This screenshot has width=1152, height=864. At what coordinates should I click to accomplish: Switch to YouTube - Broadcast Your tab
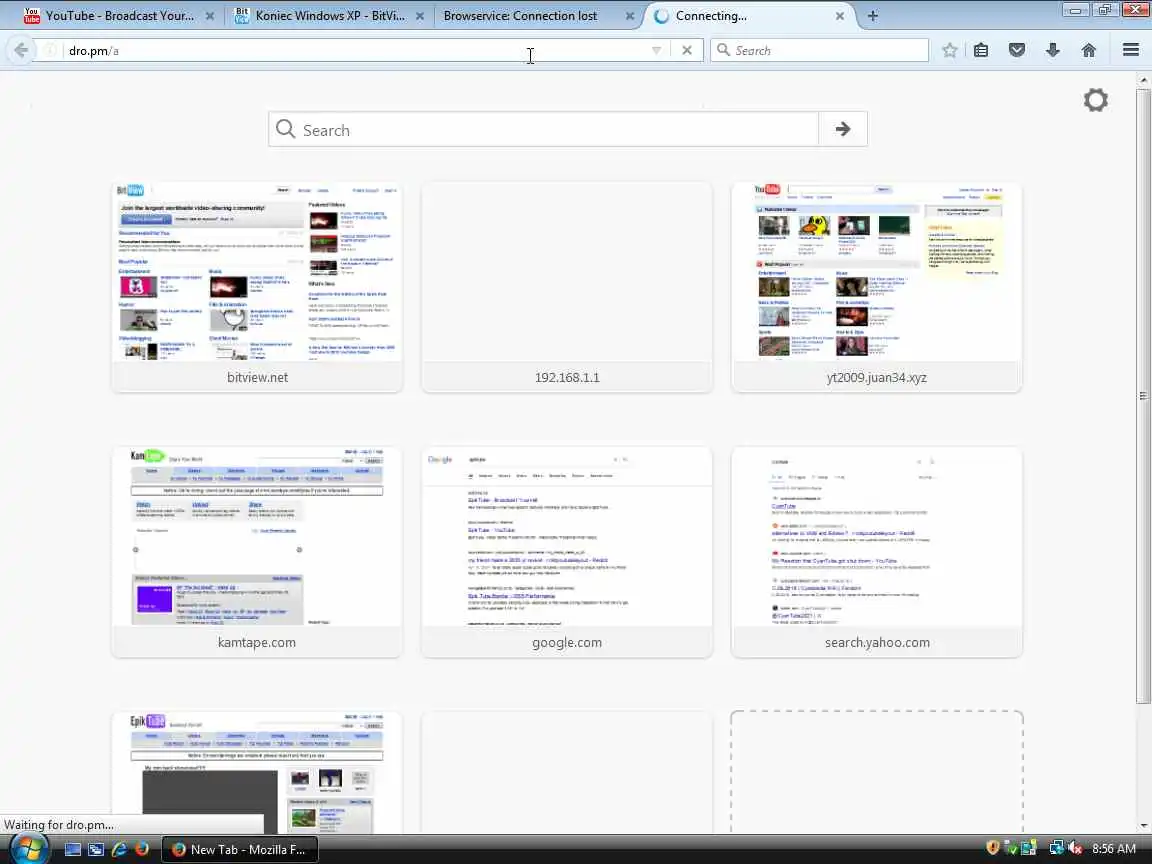(x=118, y=15)
